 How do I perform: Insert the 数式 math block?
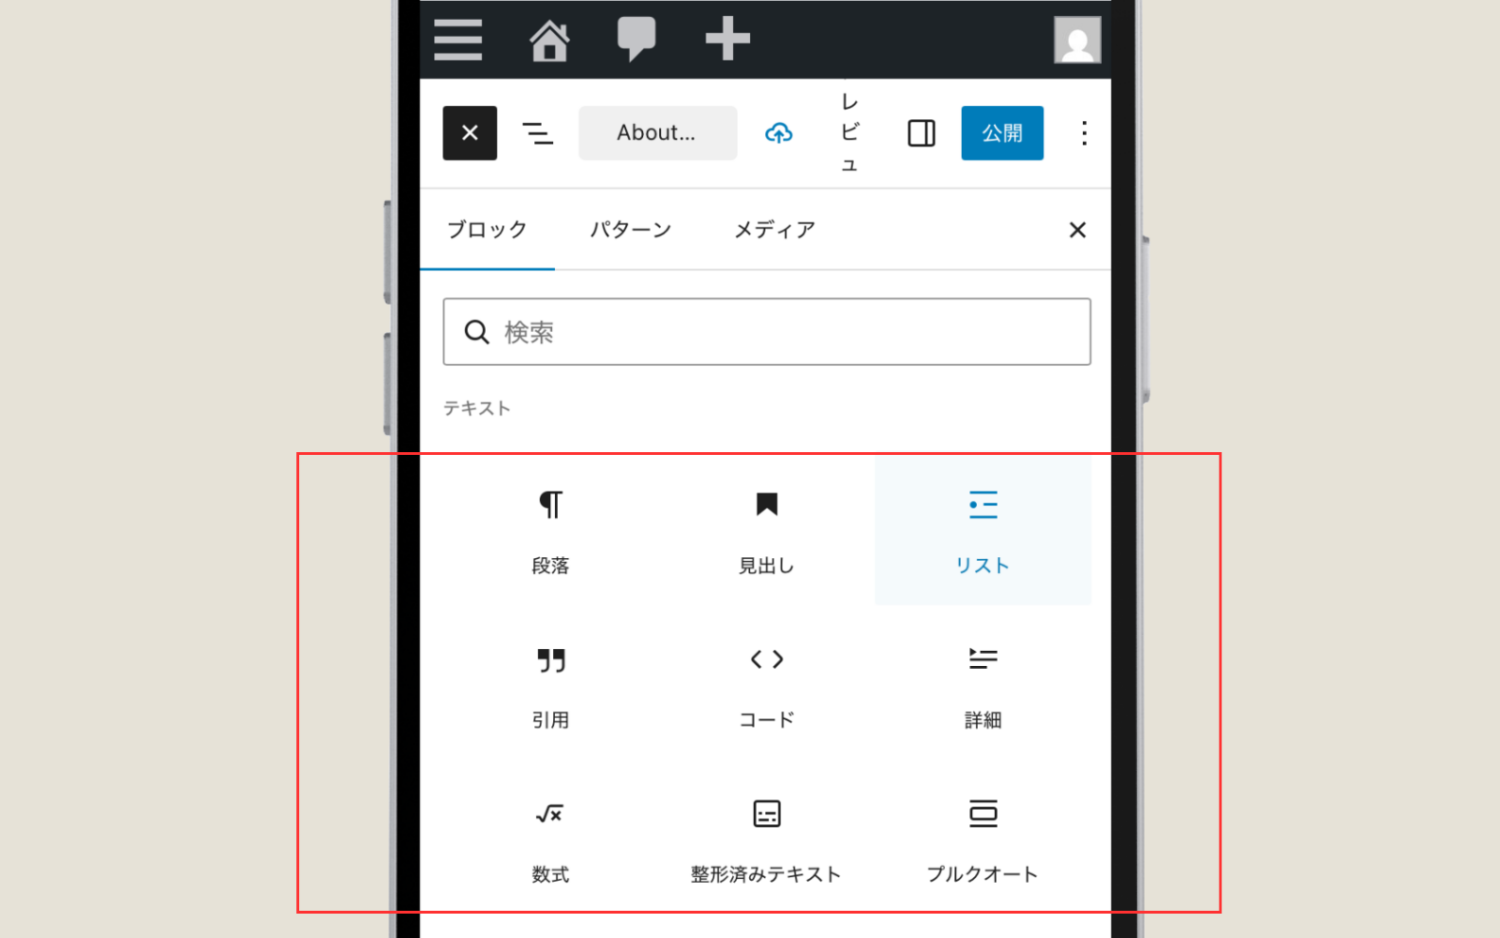click(x=550, y=841)
